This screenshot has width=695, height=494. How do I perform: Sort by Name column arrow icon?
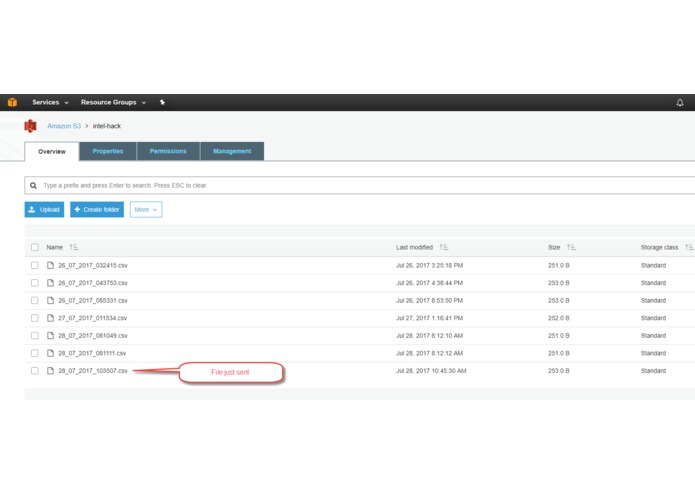click(74, 247)
